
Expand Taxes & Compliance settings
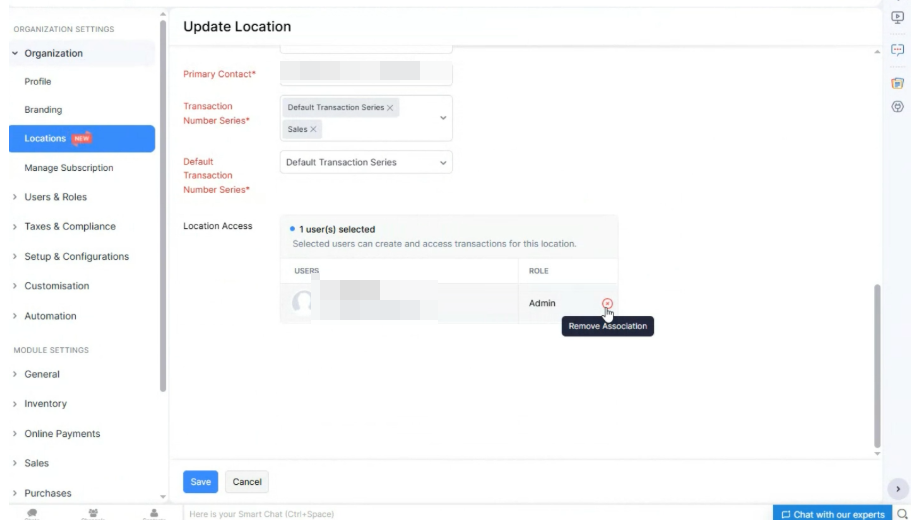tap(70, 227)
